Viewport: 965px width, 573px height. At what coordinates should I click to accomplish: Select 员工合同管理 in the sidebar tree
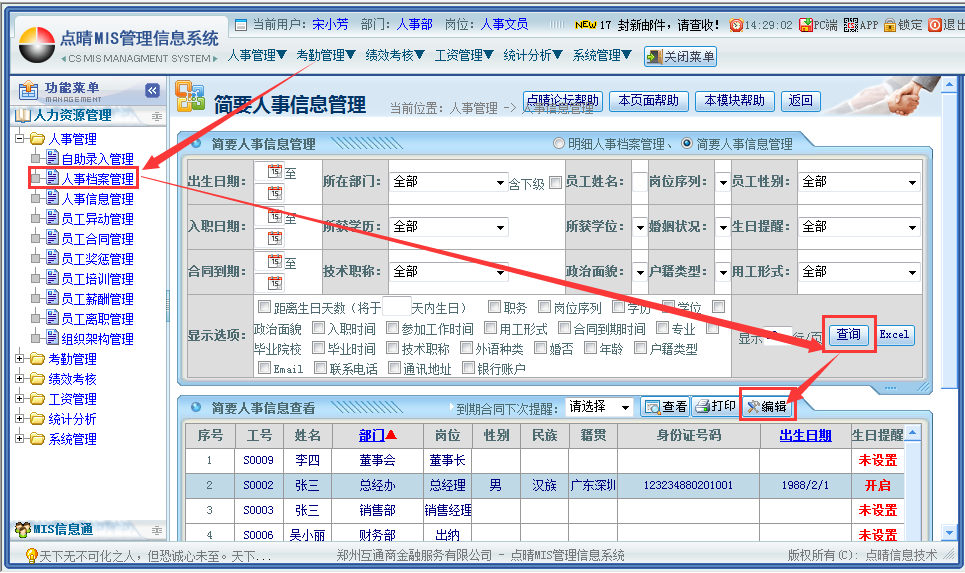coord(97,239)
